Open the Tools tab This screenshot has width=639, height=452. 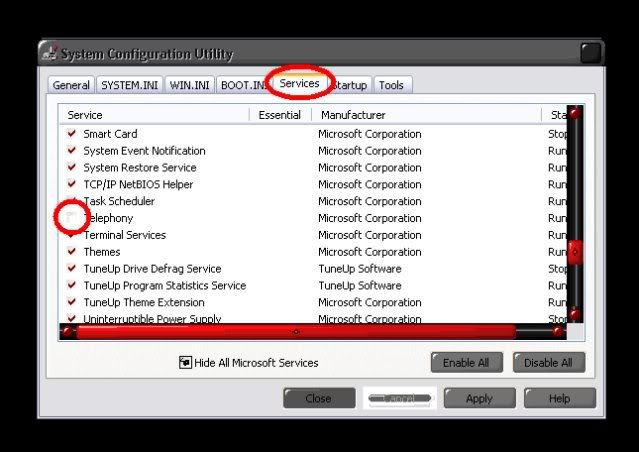click(391, 86)
